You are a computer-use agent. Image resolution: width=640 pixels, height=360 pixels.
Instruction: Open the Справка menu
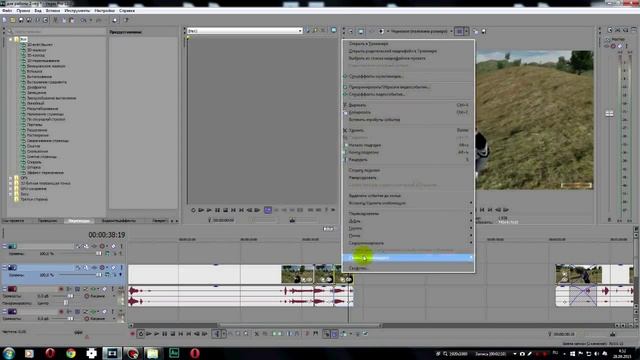click(127, 11)
